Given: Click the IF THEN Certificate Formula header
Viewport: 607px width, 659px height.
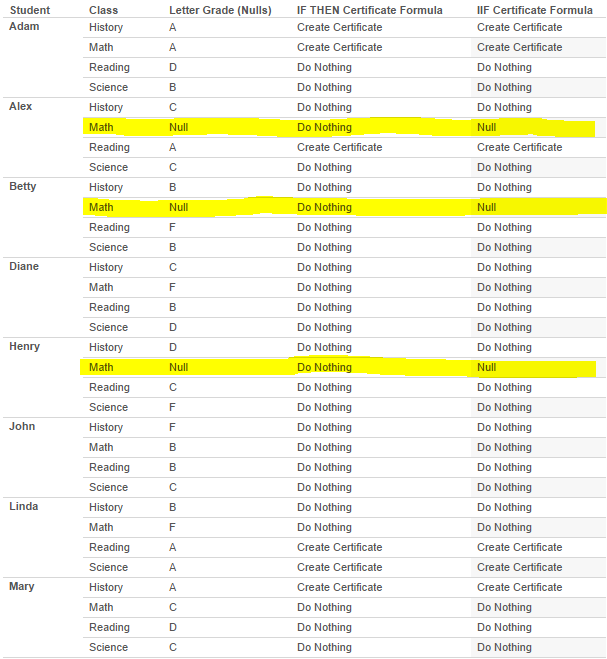Looking at the screenshot, I should (x=369, y=10).
